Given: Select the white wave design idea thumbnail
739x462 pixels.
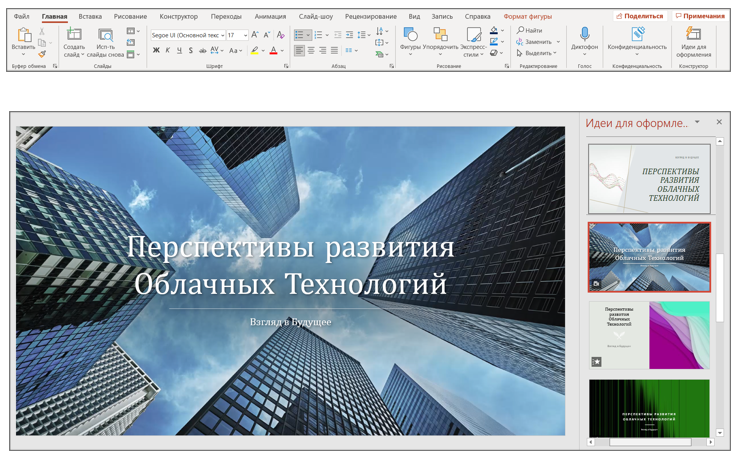Looking at the screenshot, I should click(x=649, y=179).
